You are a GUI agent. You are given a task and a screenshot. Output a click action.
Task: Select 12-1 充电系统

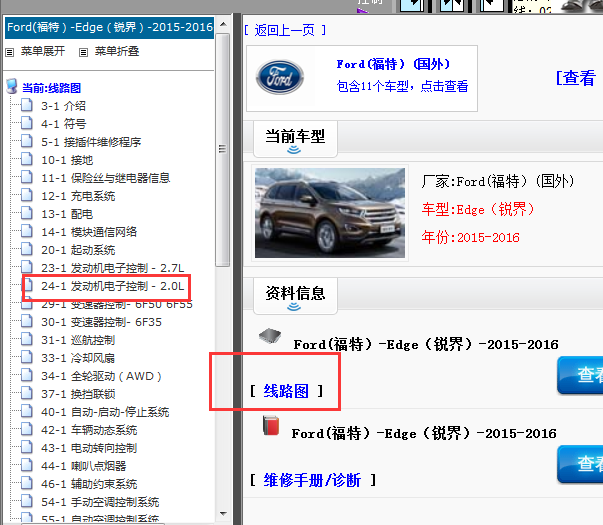coord(78,196)
